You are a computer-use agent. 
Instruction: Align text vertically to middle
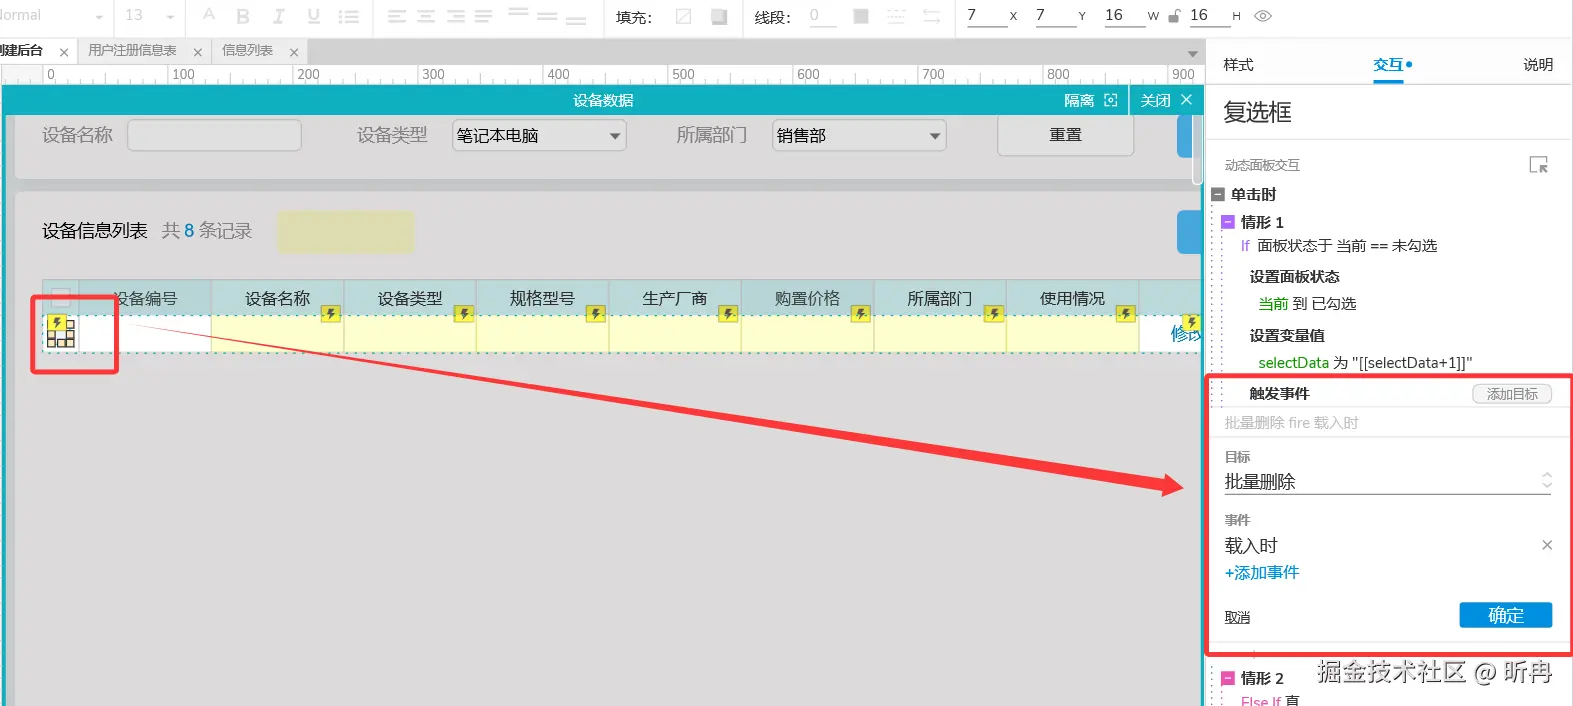[x=547, y=16]
